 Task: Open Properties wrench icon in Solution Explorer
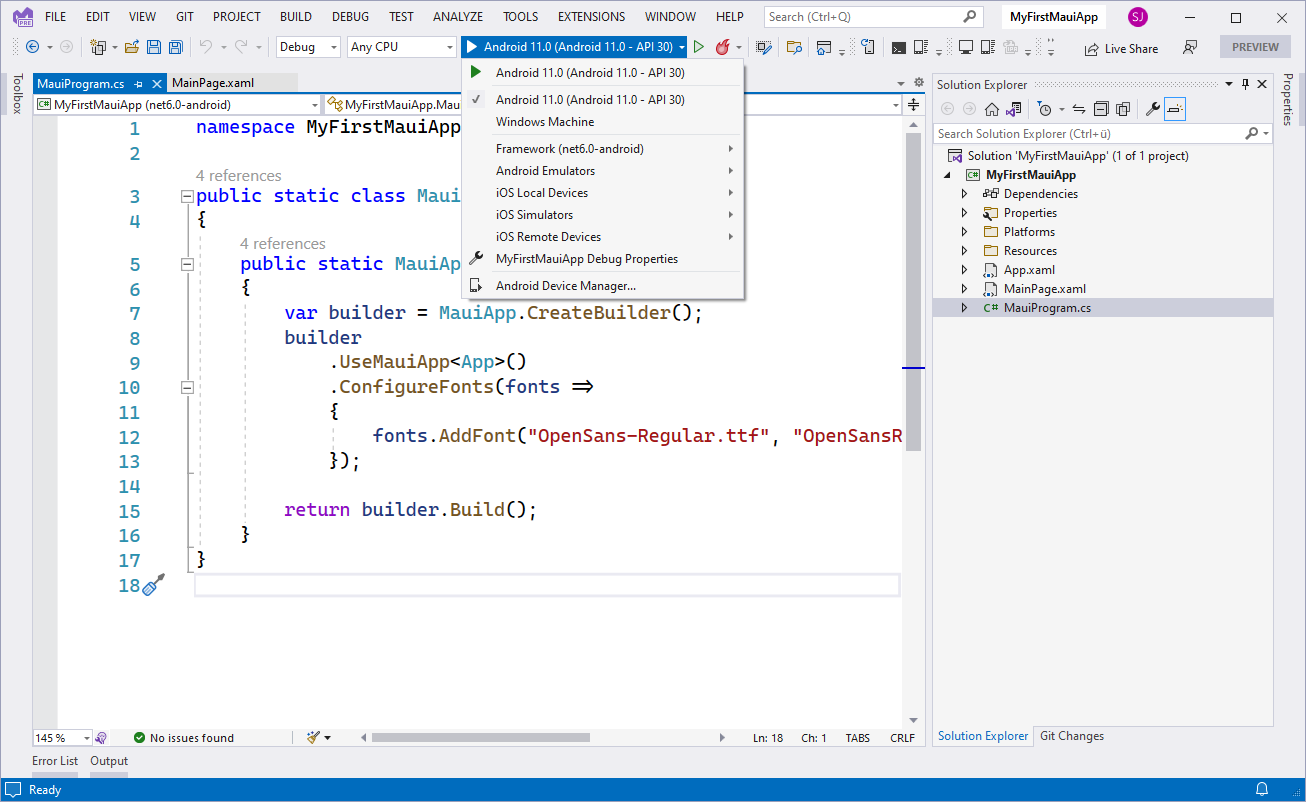click(x=1152, y=109)
